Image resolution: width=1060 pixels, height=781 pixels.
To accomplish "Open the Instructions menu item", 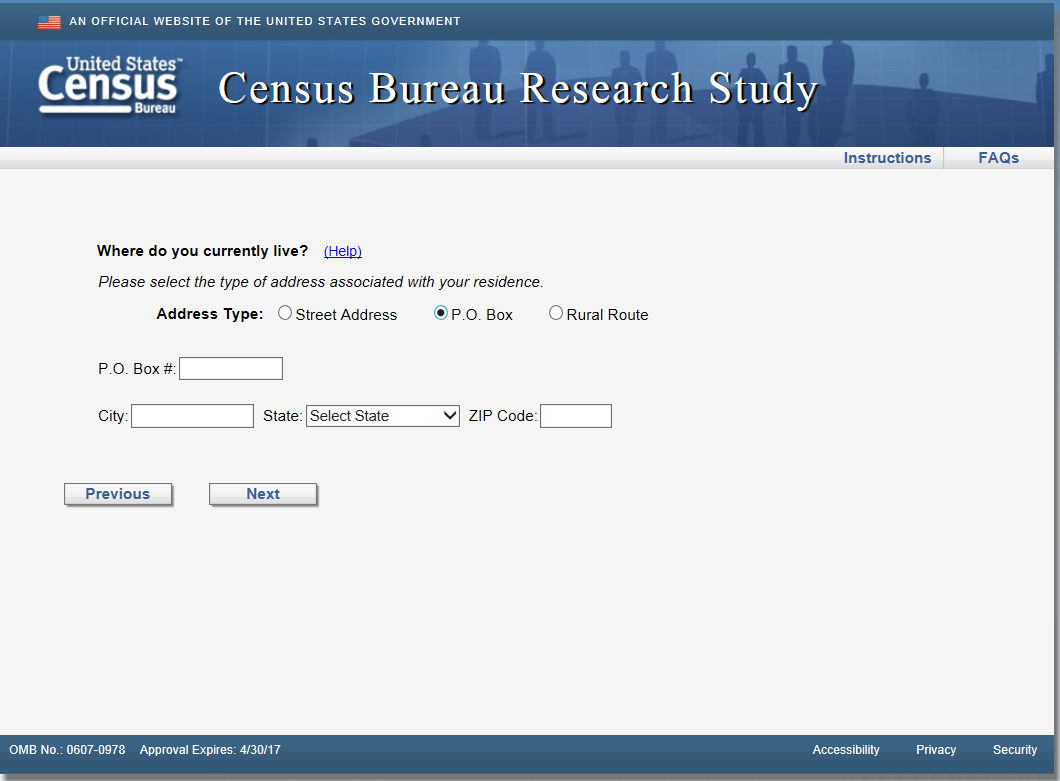I will click(x=887, y=158).
